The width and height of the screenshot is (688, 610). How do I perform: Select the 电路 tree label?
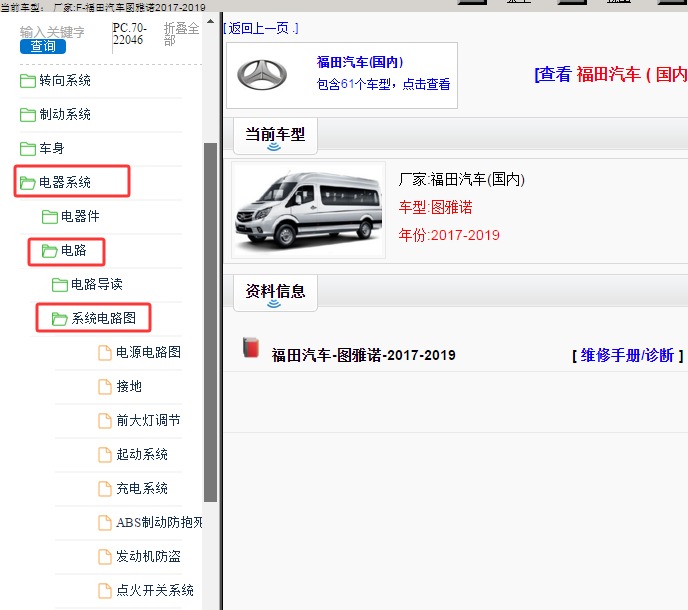pyautogui.click(x=74, y=250)
